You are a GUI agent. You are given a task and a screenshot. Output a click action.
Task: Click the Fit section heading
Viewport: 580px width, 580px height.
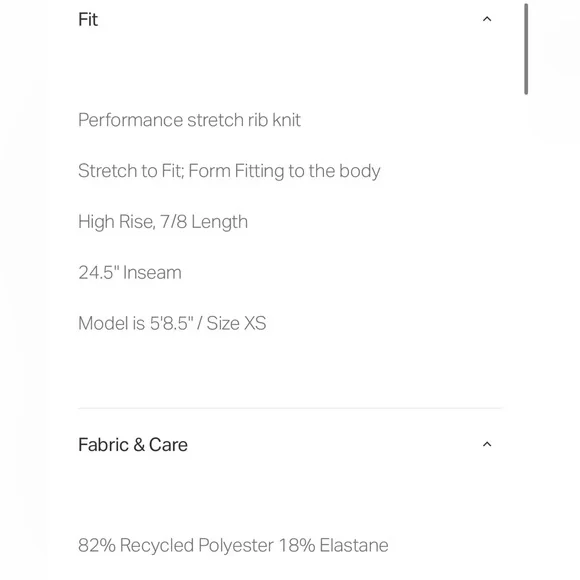click(88, 19)
